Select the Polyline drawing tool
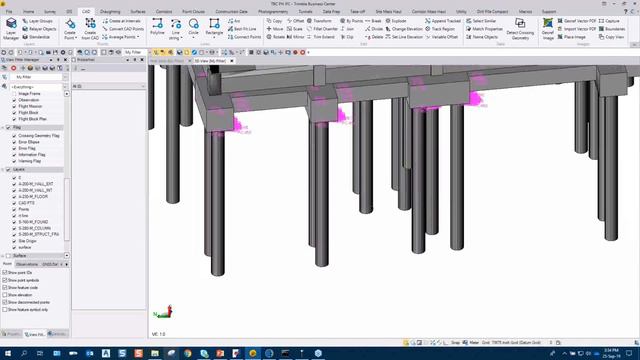640x360 pixels. pos(157,27)
